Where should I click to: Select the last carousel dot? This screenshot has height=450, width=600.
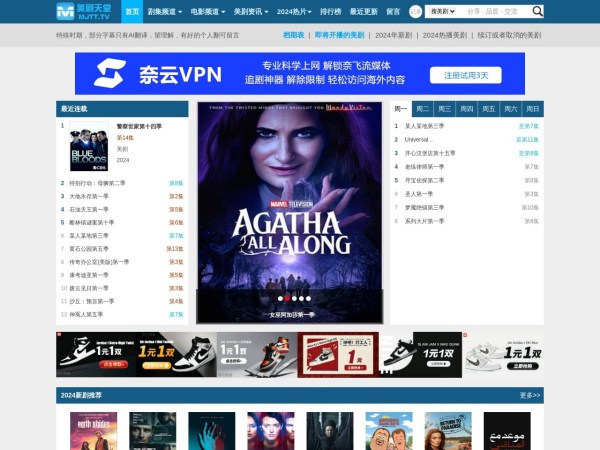click(308, 298)
